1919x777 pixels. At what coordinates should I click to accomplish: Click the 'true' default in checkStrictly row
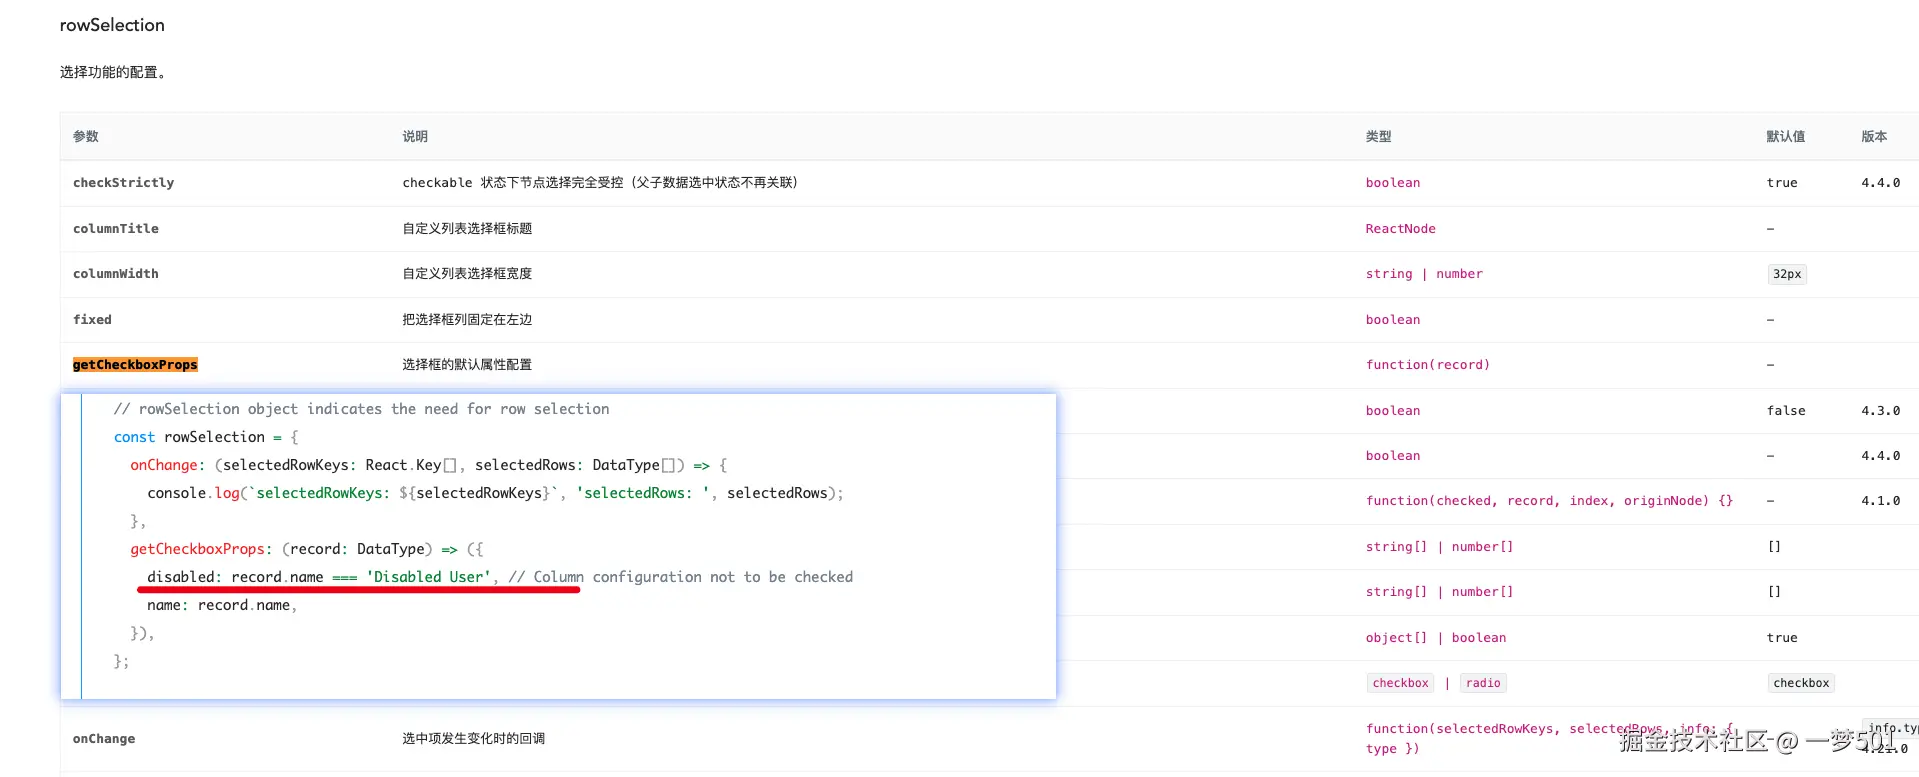(1782, 183)
